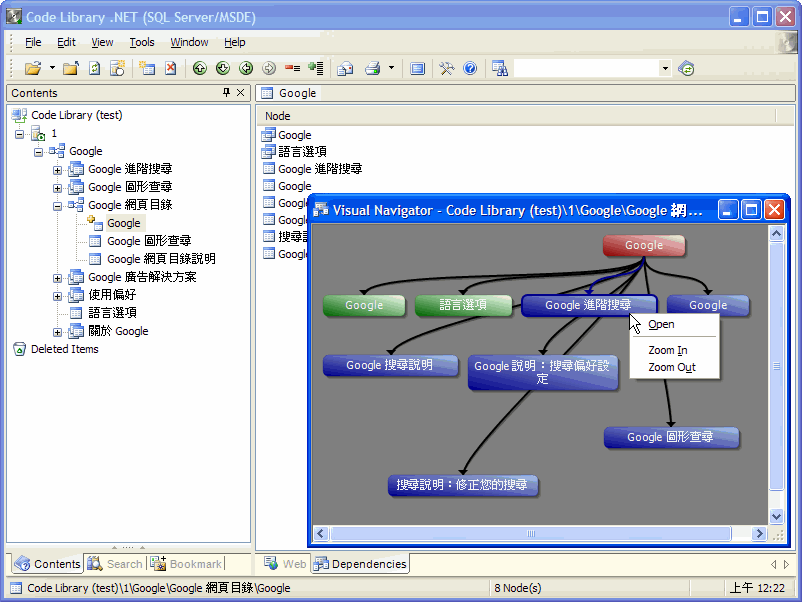Select Deleted Items in the tree
Image resolution: width=802 pixels, height=602 pixels.
point(64,349)
